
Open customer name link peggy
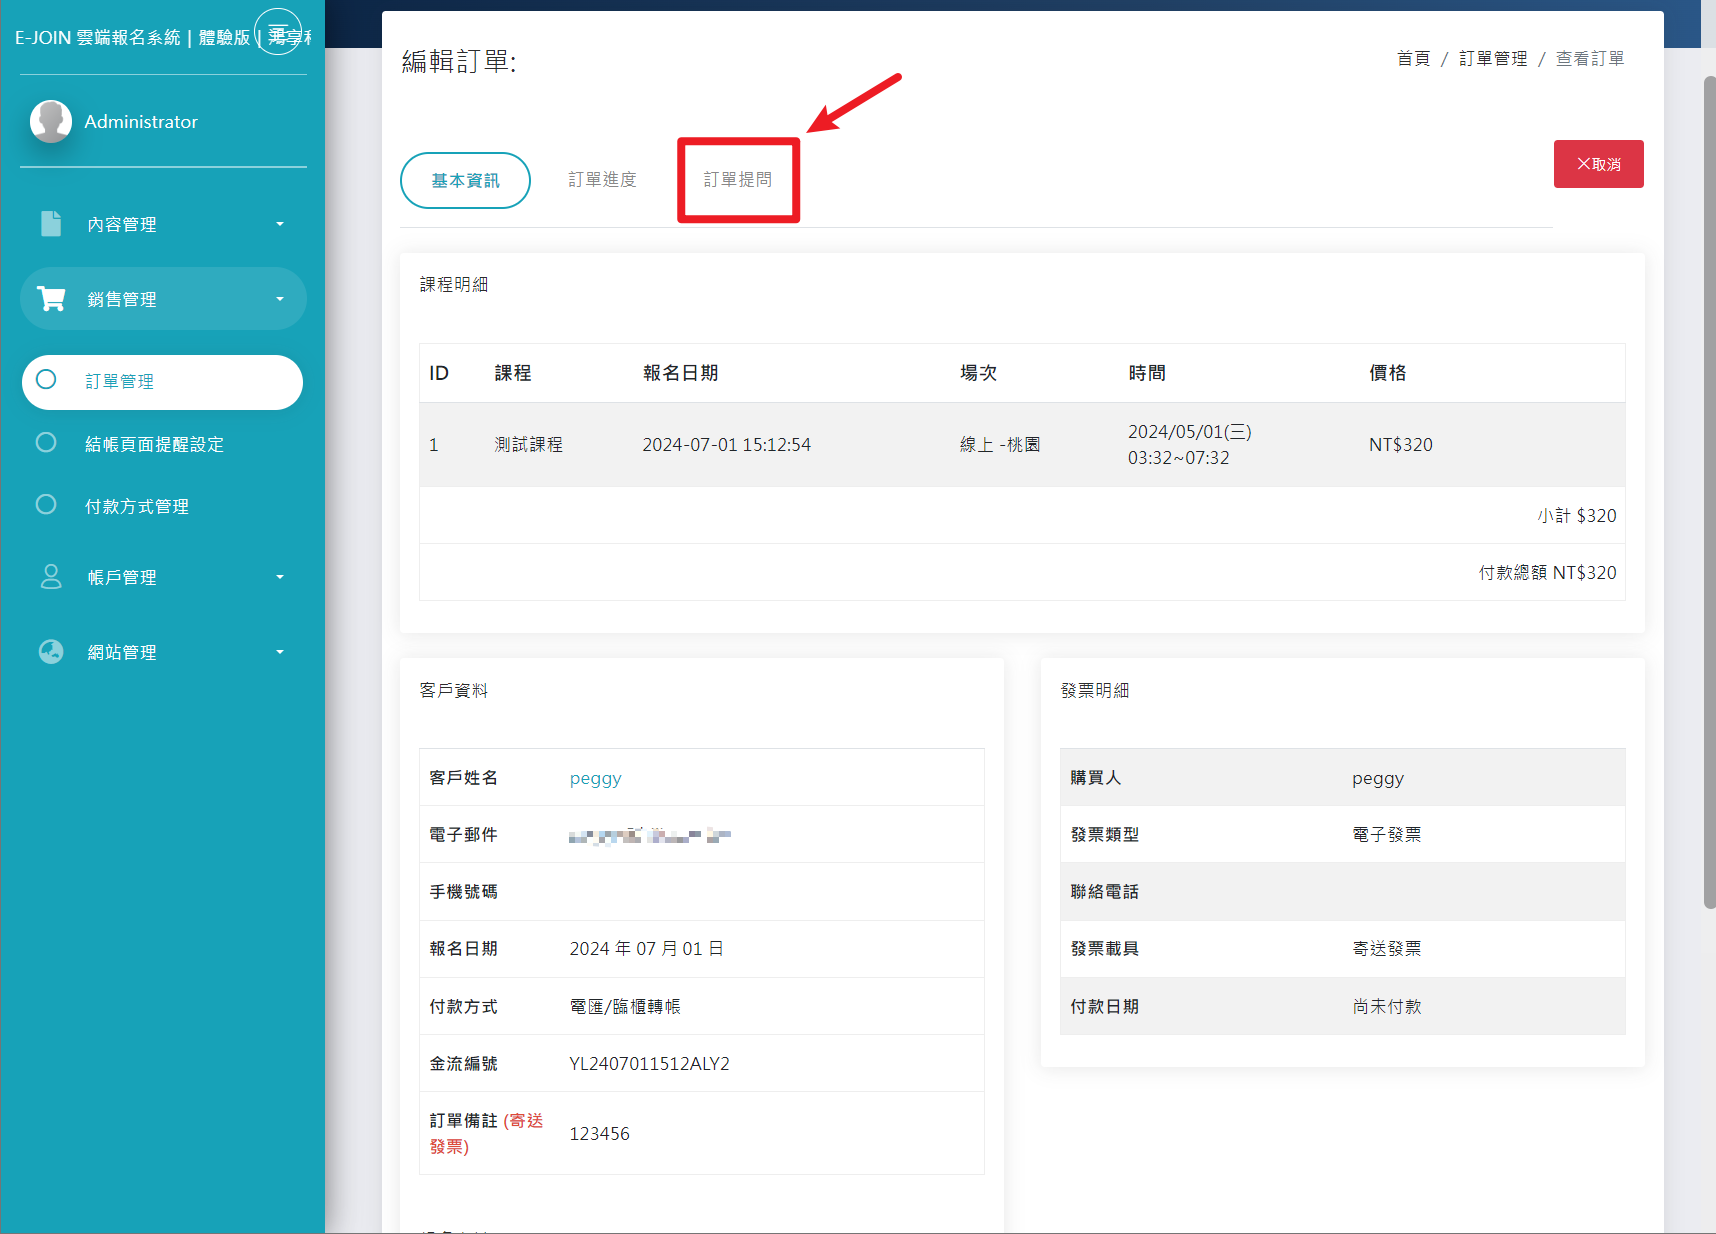click(595, 778)
